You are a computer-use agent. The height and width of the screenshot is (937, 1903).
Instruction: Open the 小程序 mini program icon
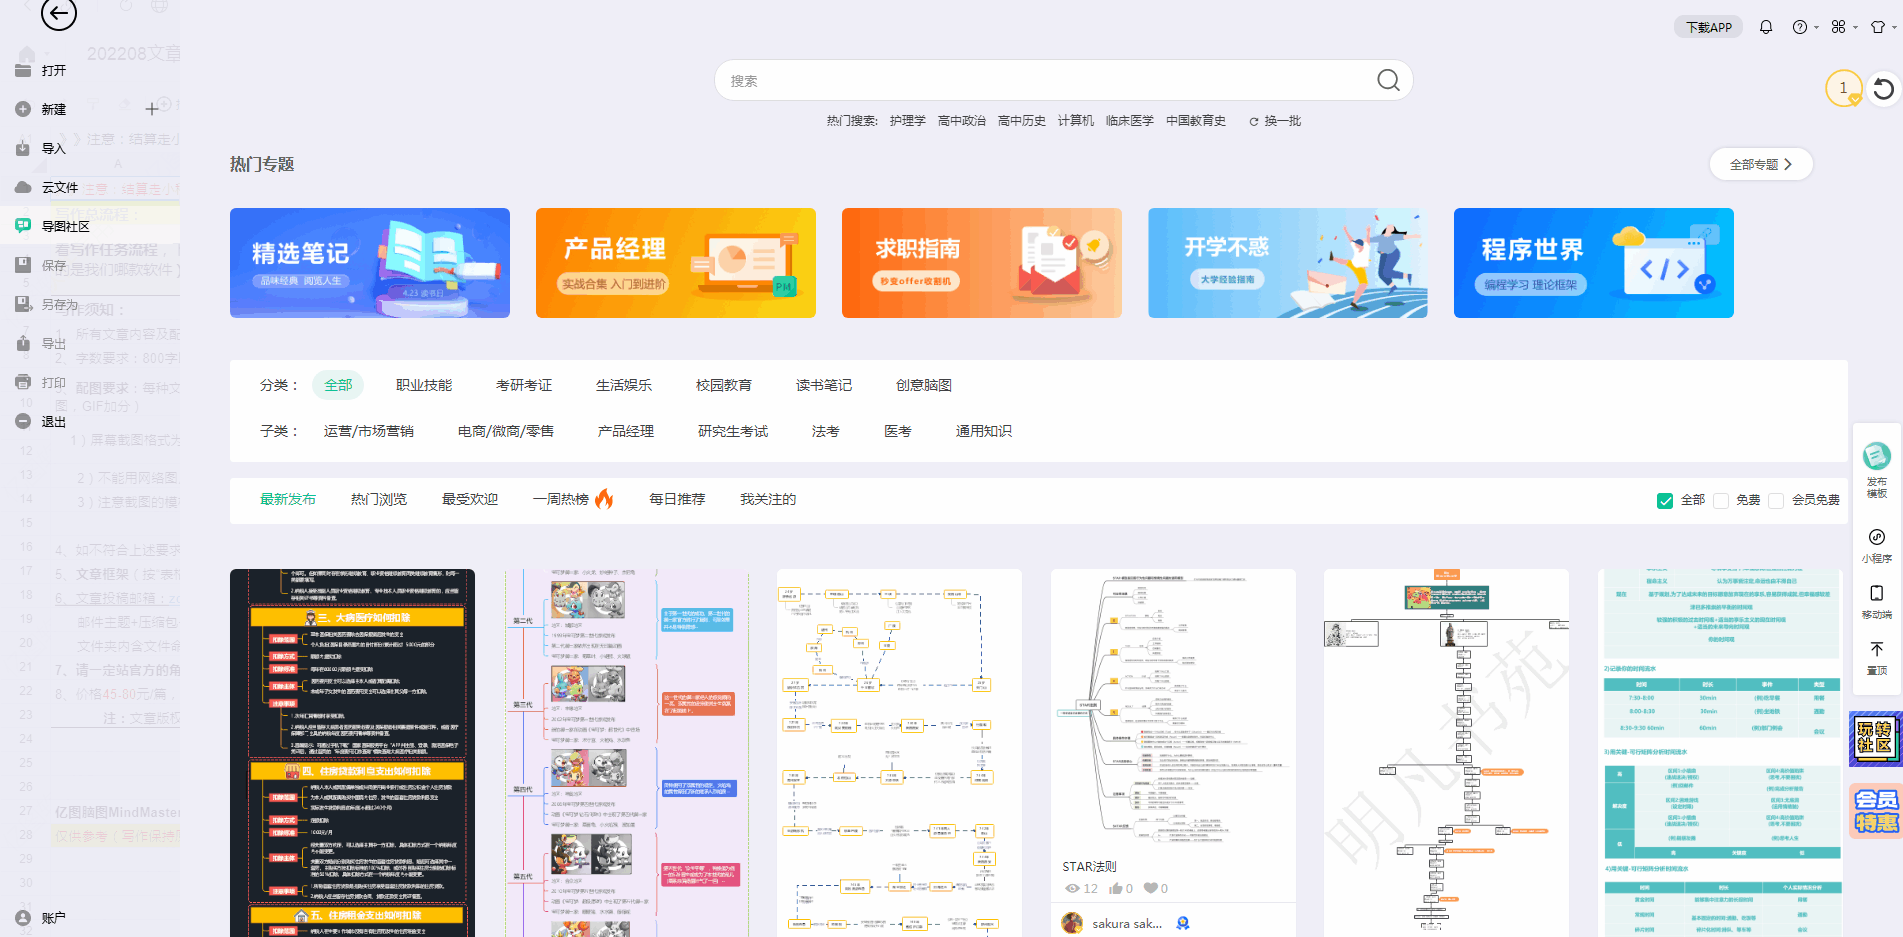click(x=1876, y=538)
